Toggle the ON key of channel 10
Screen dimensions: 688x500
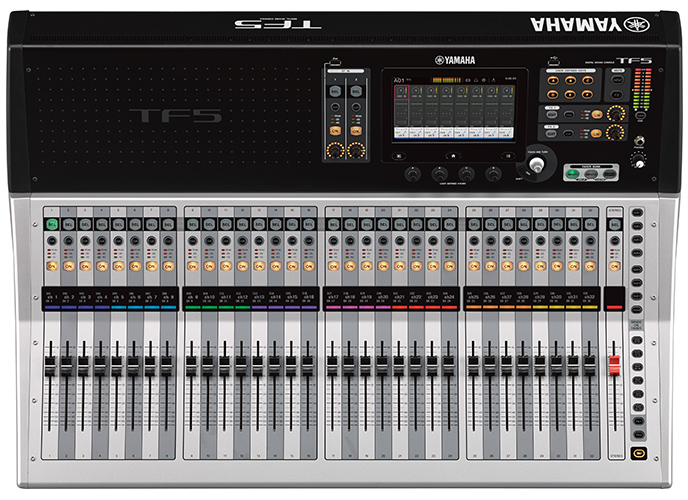pyautogui.click(x=209, y=266)
